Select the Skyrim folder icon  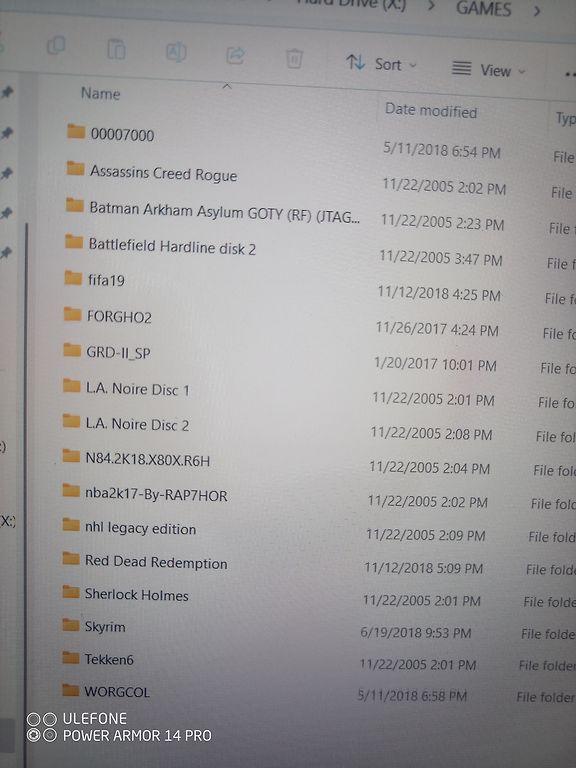(71, 624)
